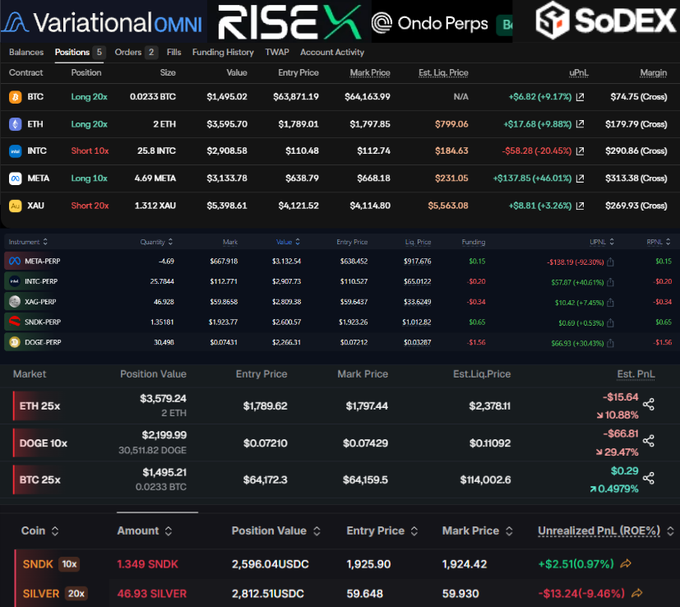Click the RISEx logo
Viewport: 680px width, 607px height.
pyautogui.click(x=289, y=22)
